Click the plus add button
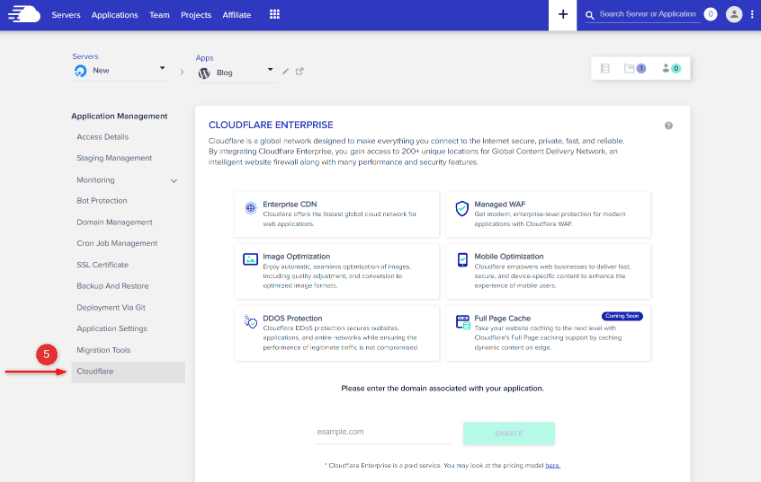This screenshot has height=482, width=761. [563, 15]
